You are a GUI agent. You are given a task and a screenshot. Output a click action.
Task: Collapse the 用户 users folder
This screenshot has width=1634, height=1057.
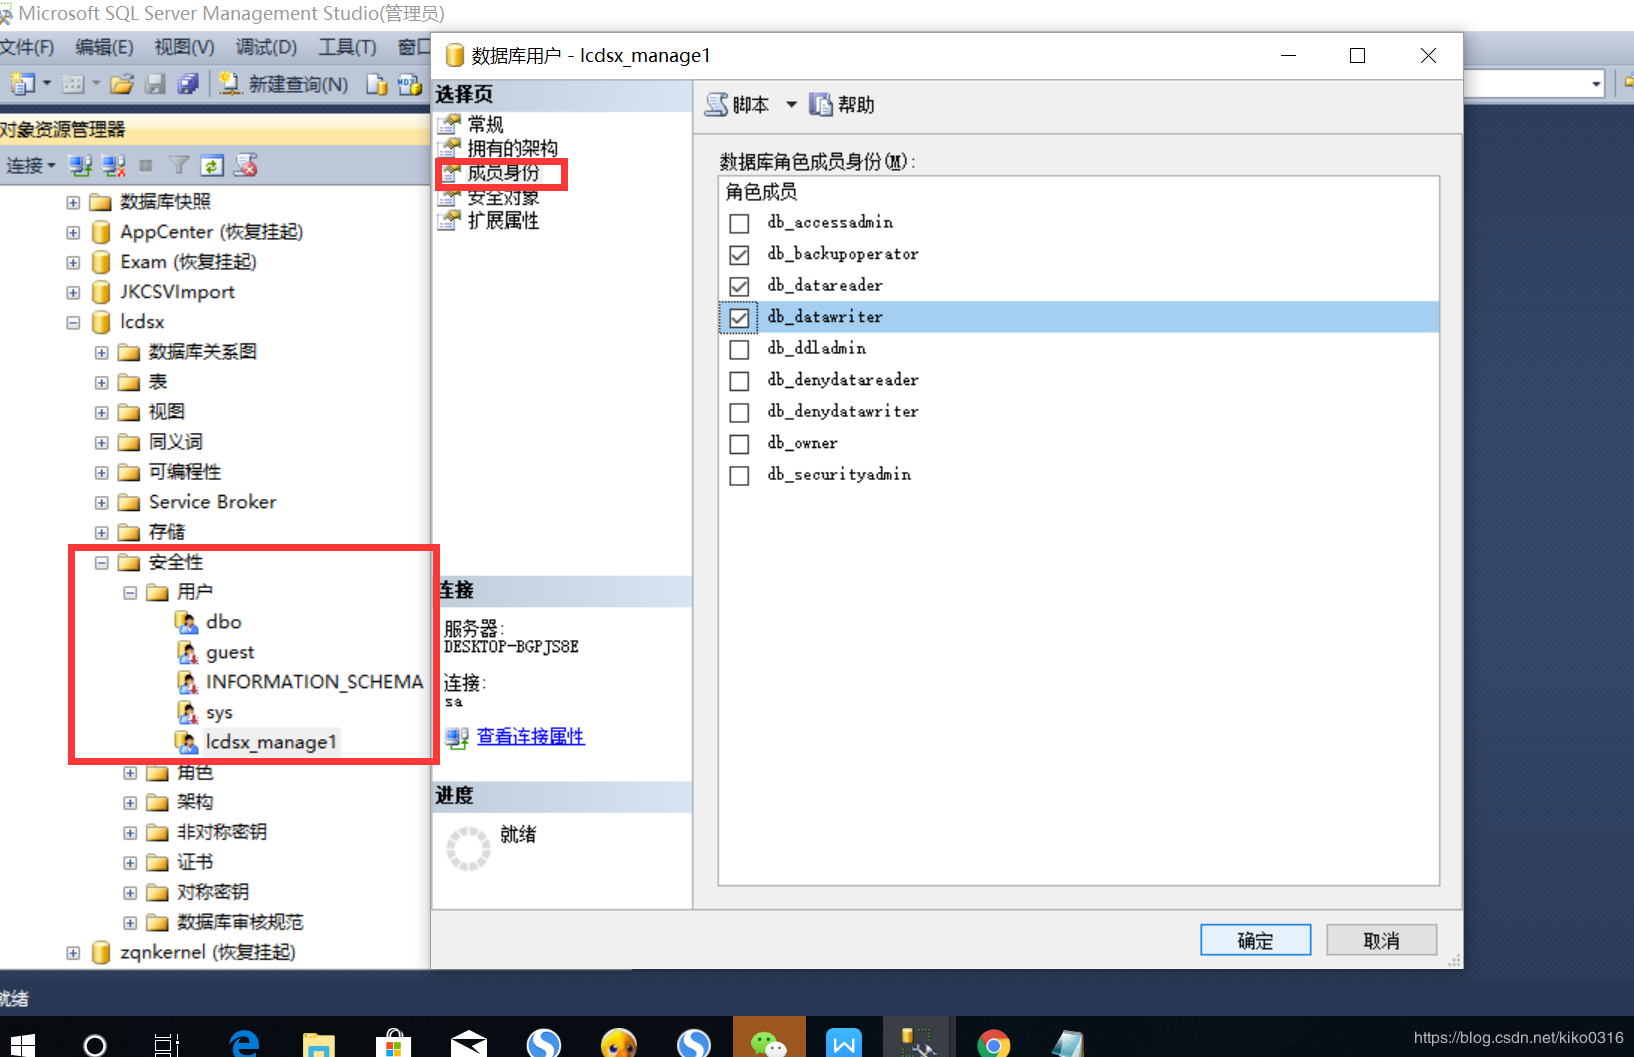[130, 592]
